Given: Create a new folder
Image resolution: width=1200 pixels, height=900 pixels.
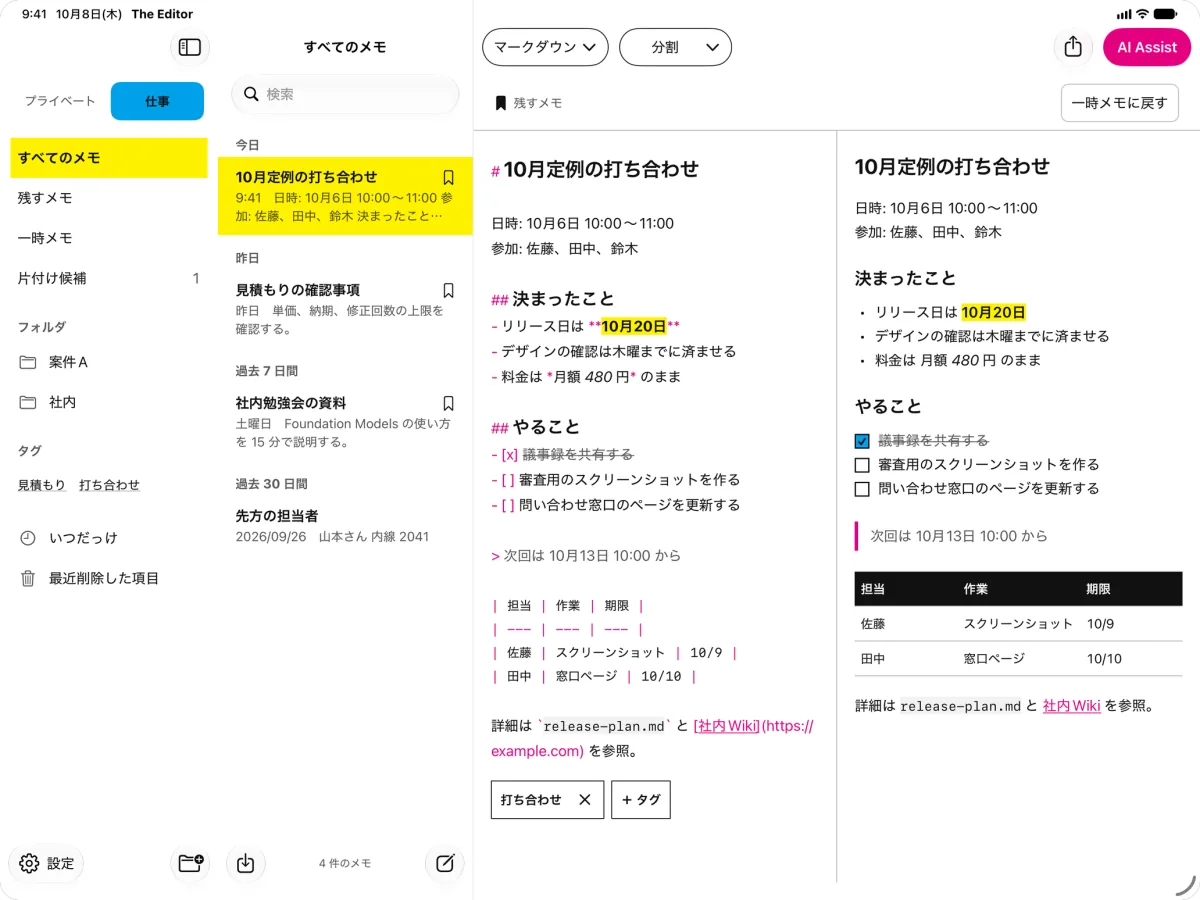Looking at the screenshot, I should pyautogui.click(x=190, y=863).
